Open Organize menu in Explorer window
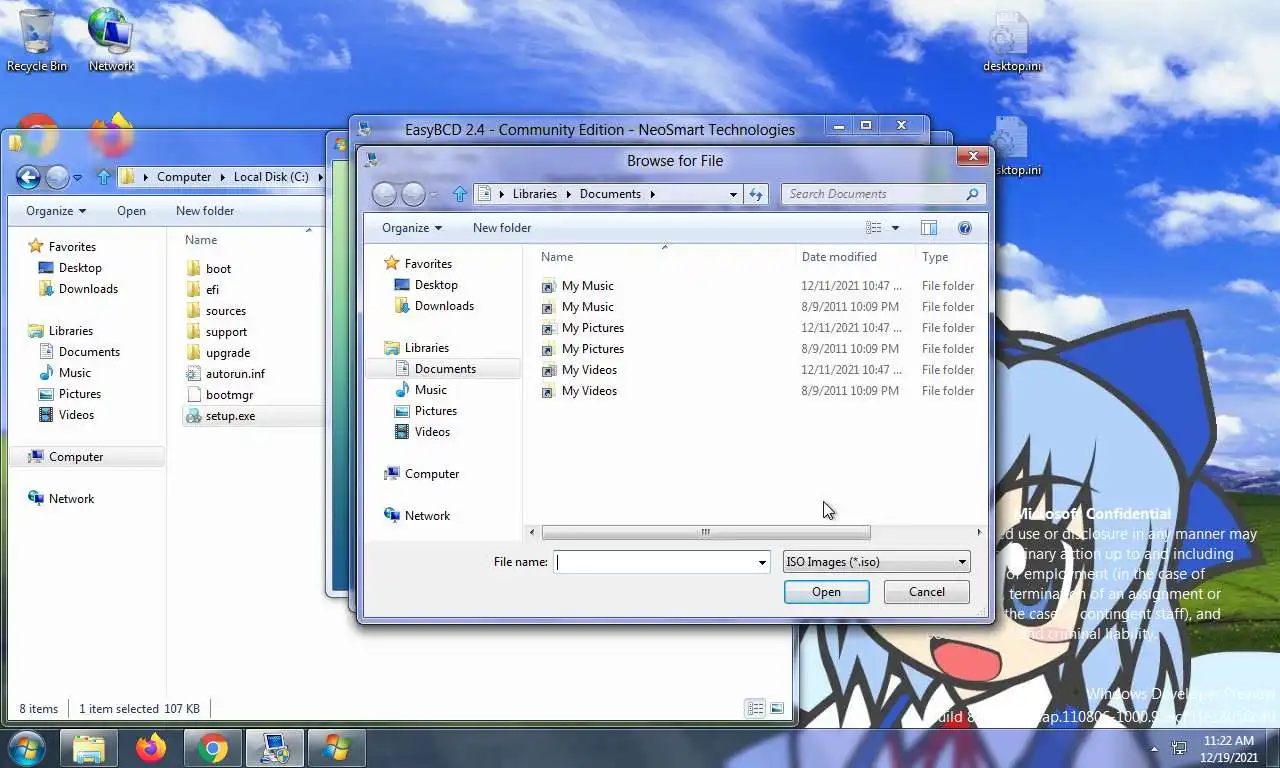This screenshot has width=1280, height=768. 56,211
